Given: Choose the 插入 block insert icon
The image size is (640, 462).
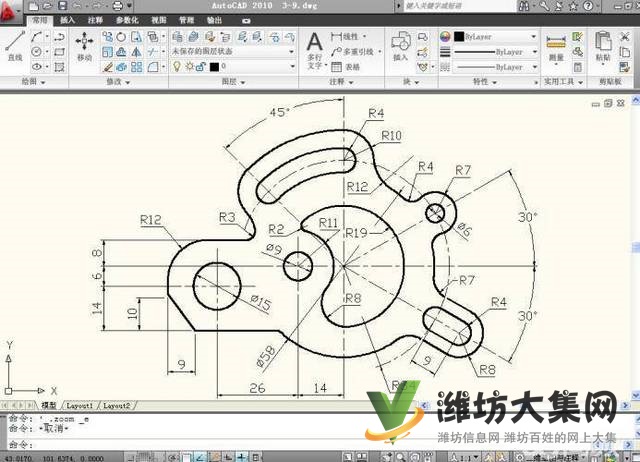Looking at the screenshot, I should click(x=401, y=44).
